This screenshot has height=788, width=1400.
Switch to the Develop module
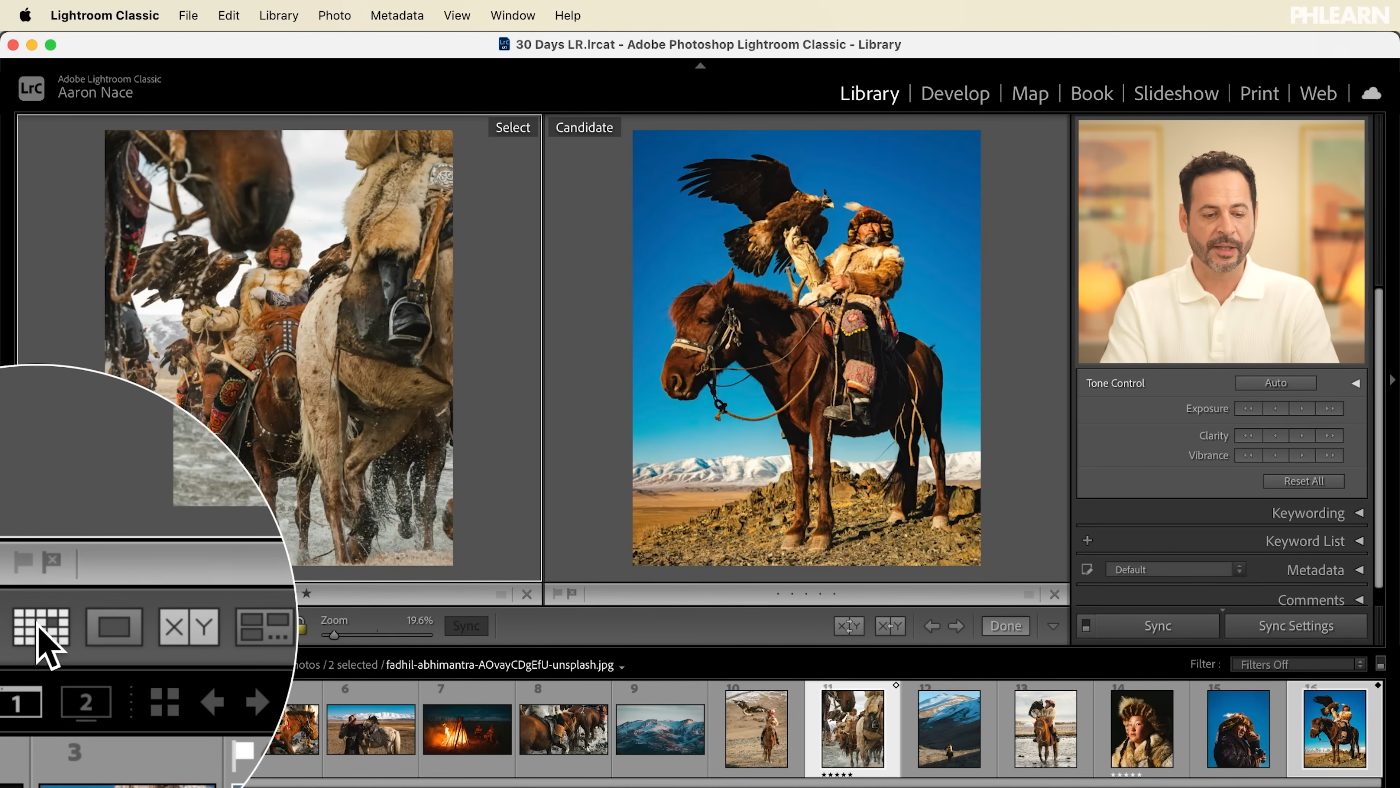click(955, 93)
